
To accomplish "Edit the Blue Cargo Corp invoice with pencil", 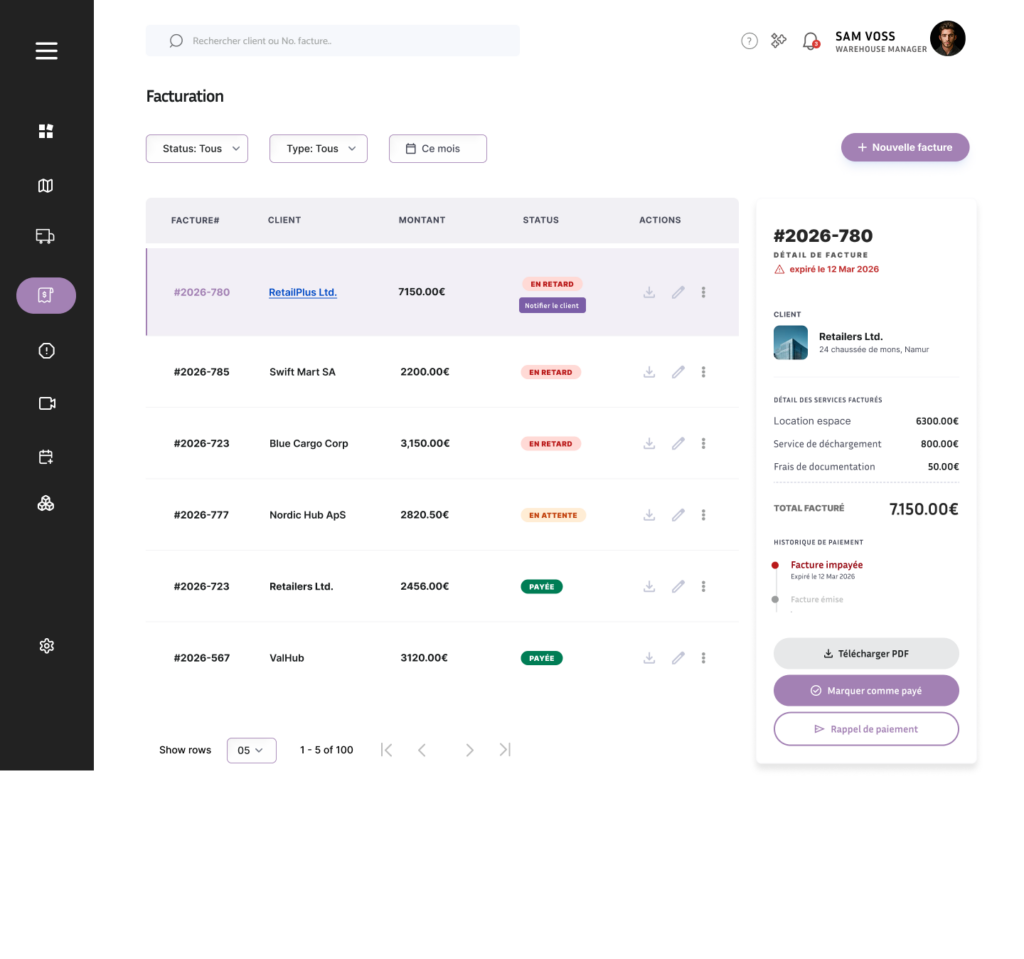I will tap(678, 444).
